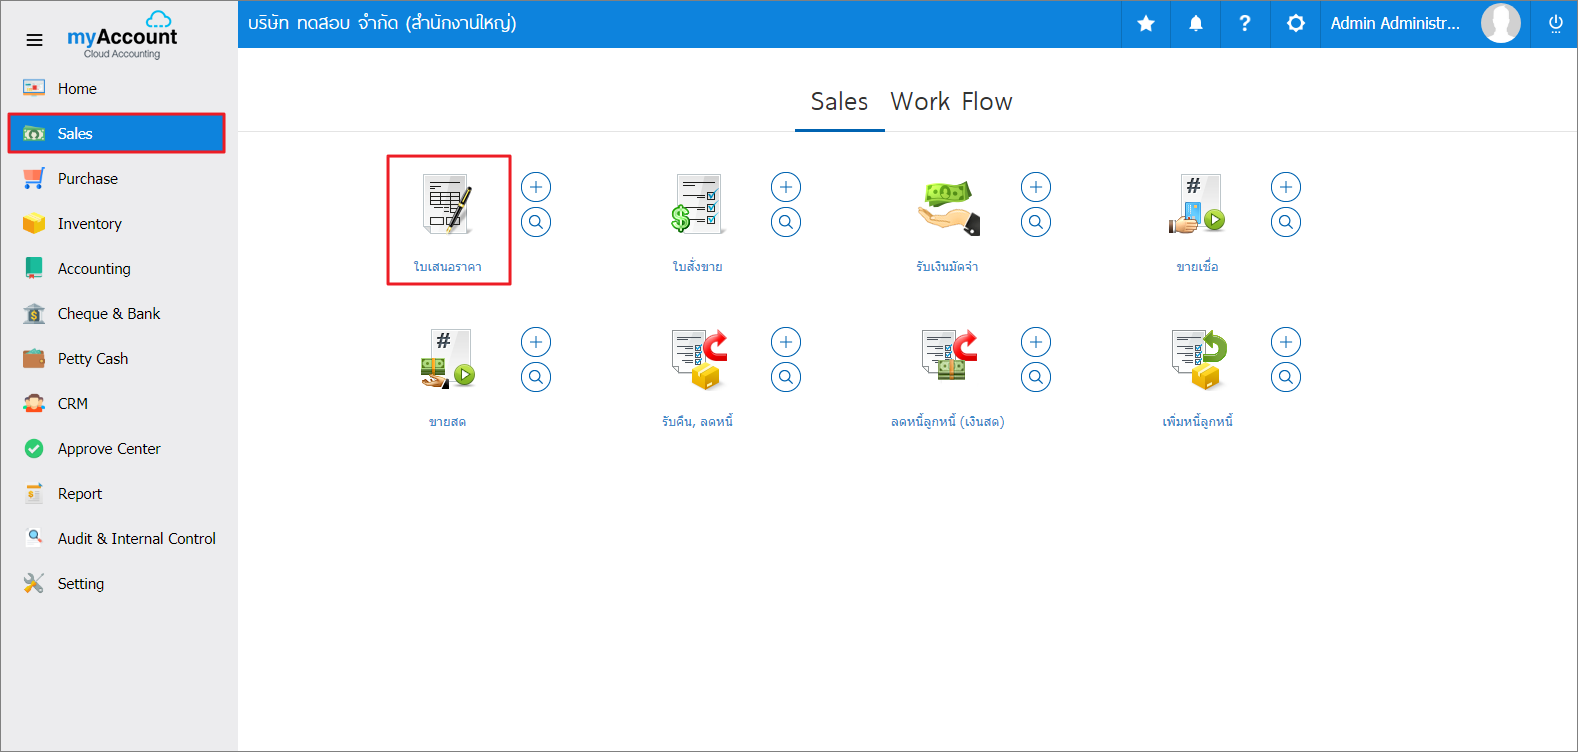Open settings gear in top bar
The width and height of the screenshot is (1578, 752).
(1296, 23)
